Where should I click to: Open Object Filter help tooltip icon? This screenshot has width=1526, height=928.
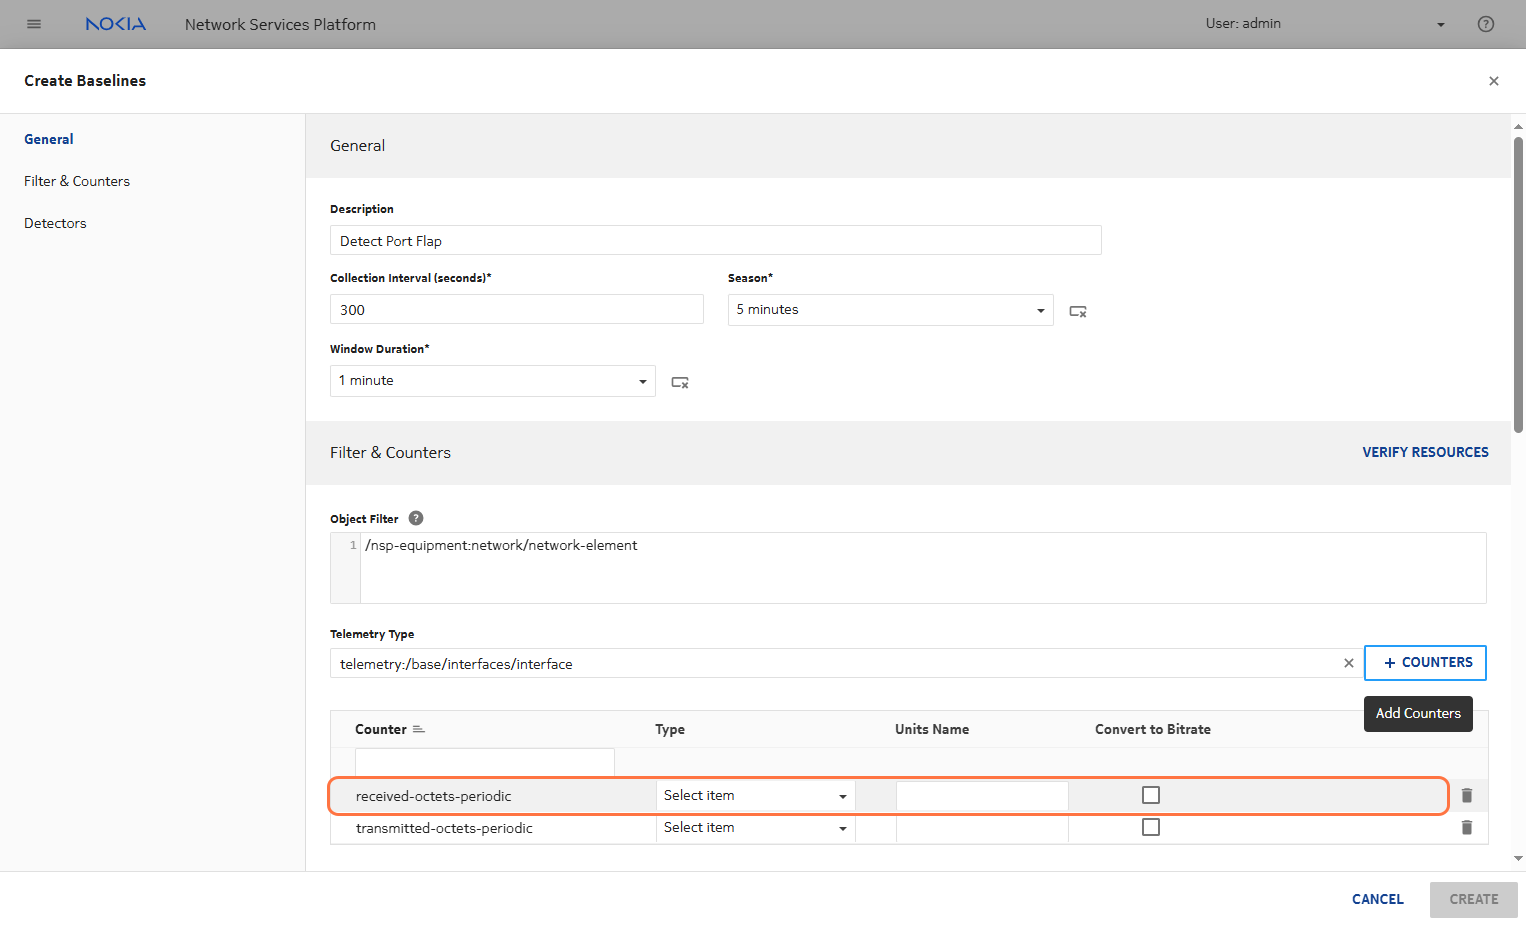click(416, 518)
